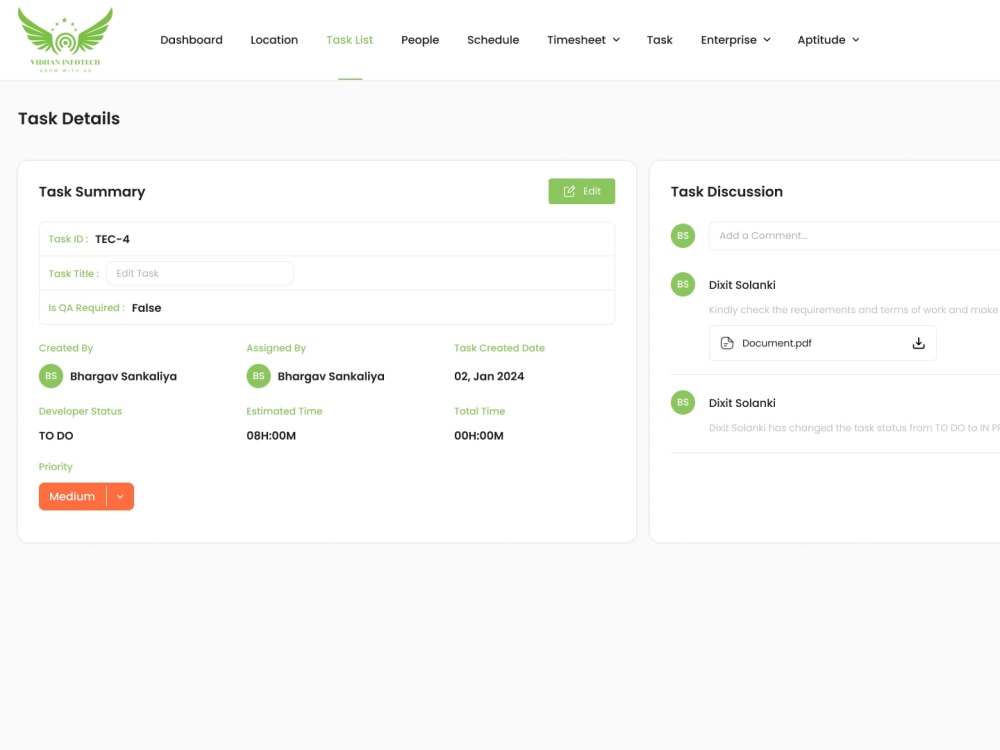Click the Bhargav Sankaliya name under Created By
The width and height of the screenshot is (1000, 750).
(123, 376)
